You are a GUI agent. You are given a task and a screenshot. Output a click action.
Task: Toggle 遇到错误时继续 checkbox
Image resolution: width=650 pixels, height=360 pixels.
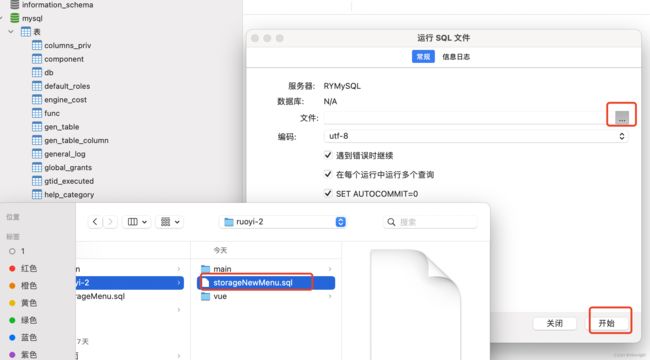click(x=328, y=155)
